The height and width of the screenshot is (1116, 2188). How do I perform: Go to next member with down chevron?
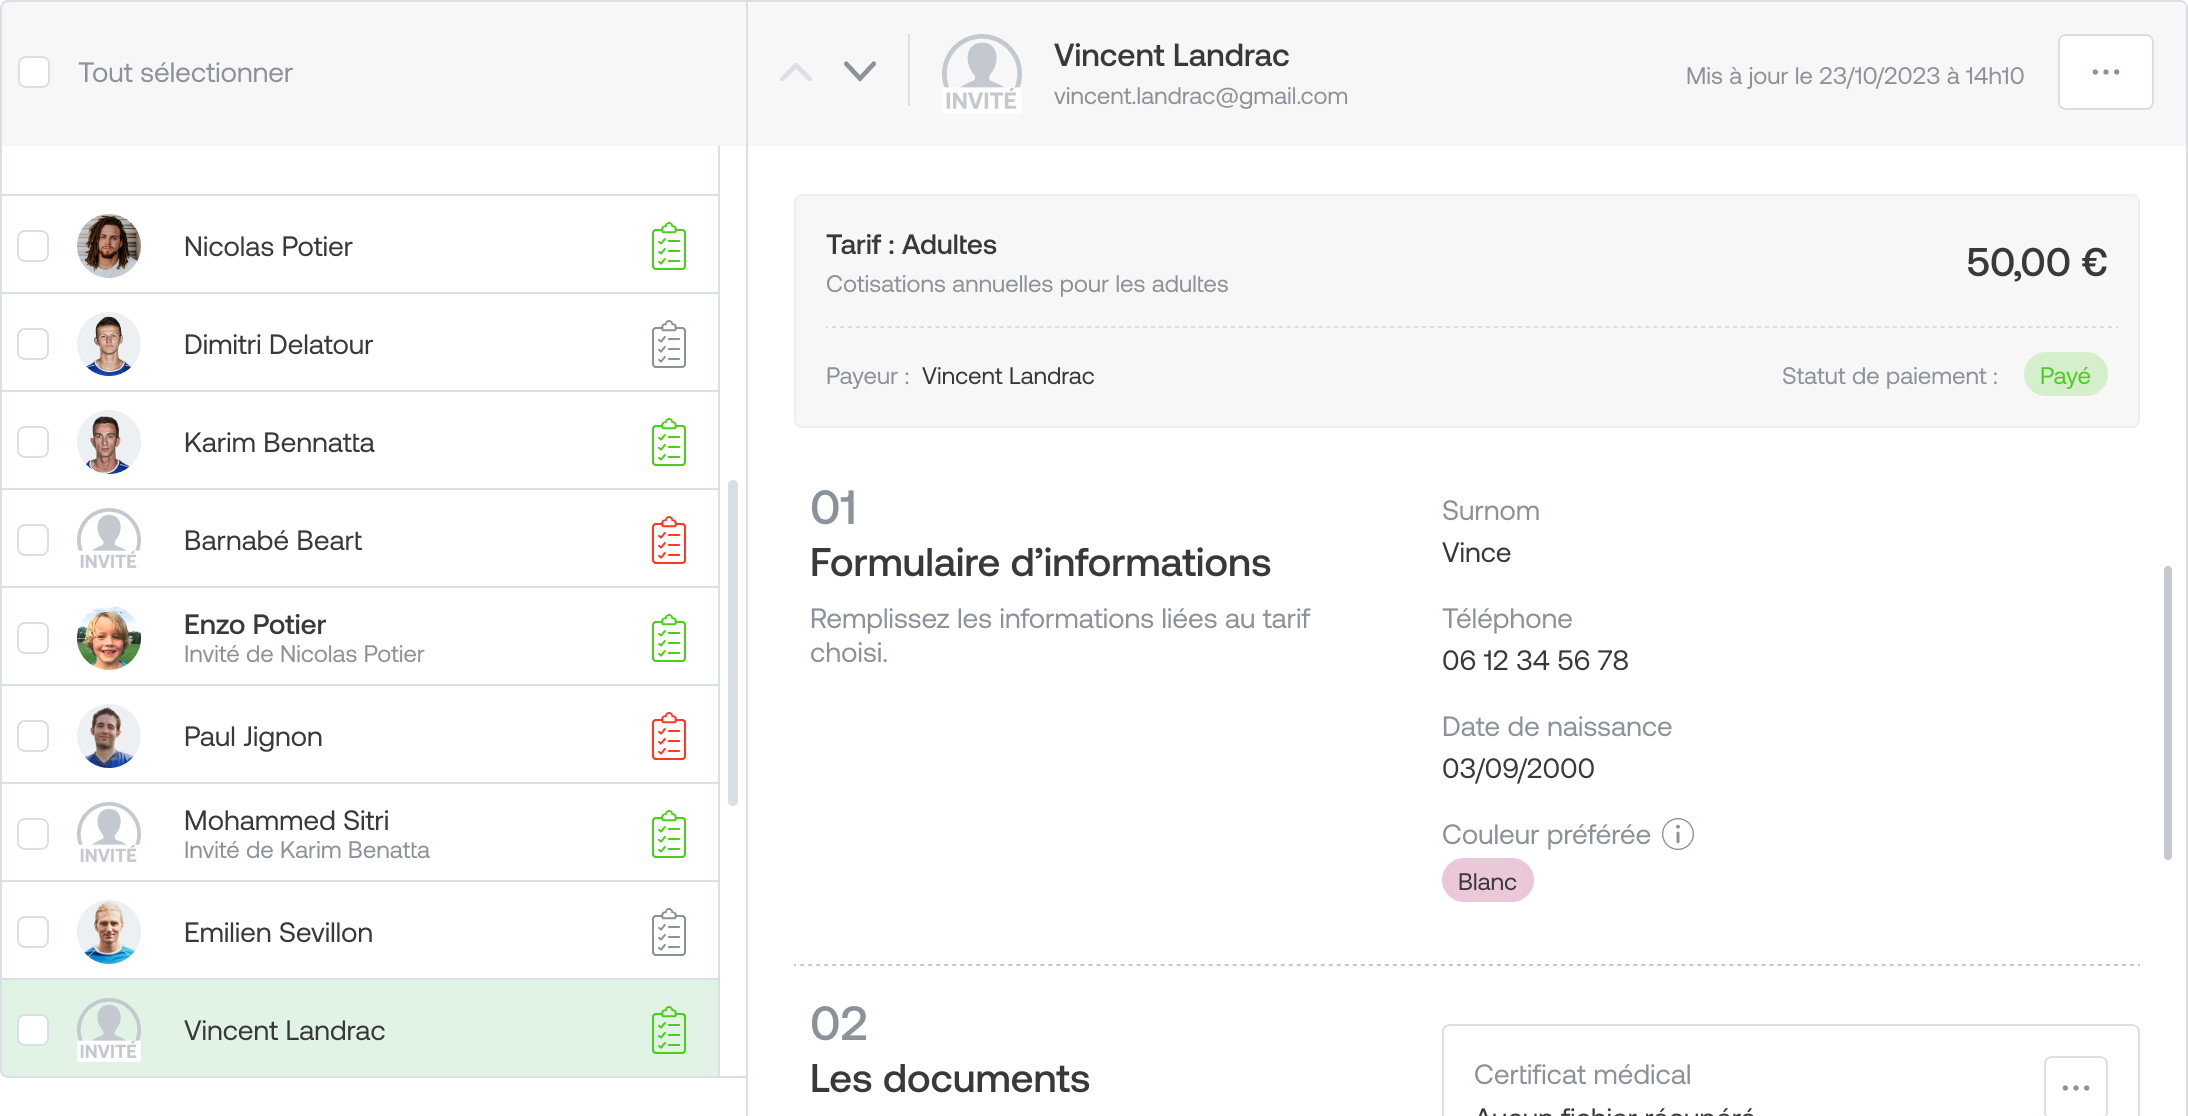(x=859, y=71)
